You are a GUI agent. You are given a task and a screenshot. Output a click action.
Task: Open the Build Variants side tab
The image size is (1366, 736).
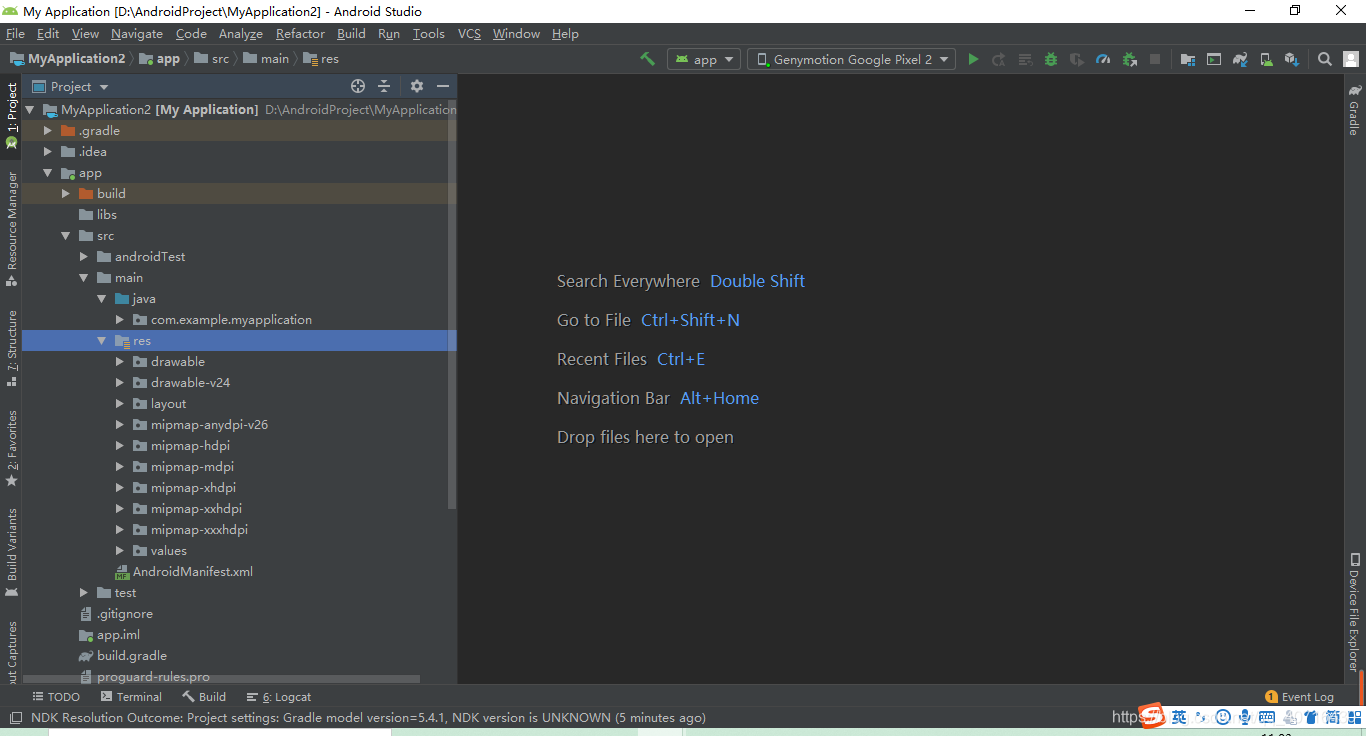12,552
